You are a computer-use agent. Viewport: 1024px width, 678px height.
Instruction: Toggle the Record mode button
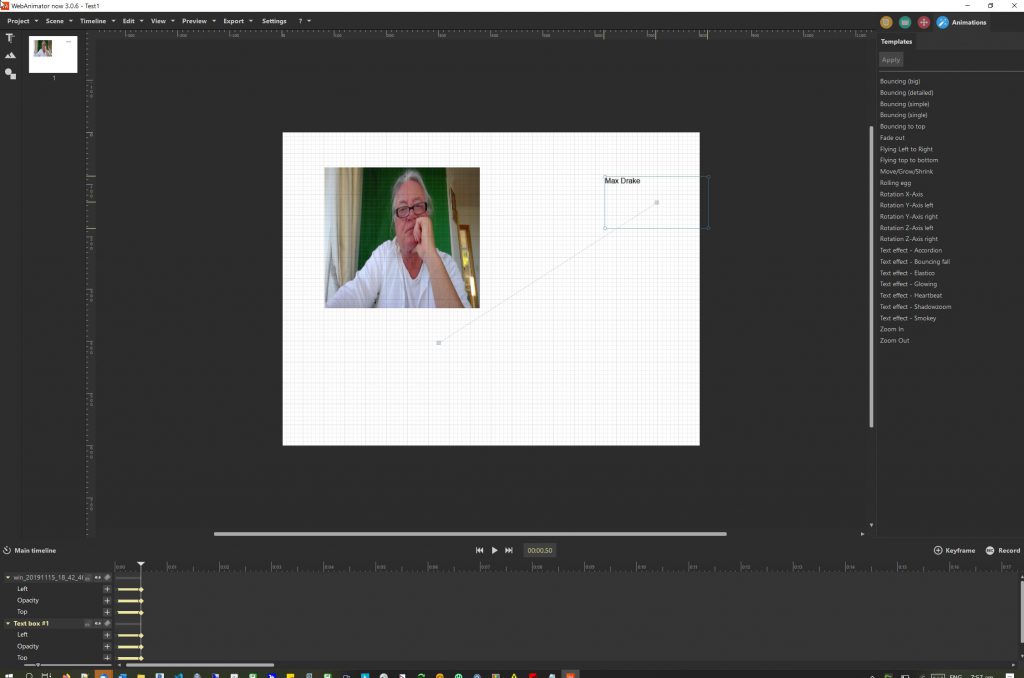(x=1002, y=550)
